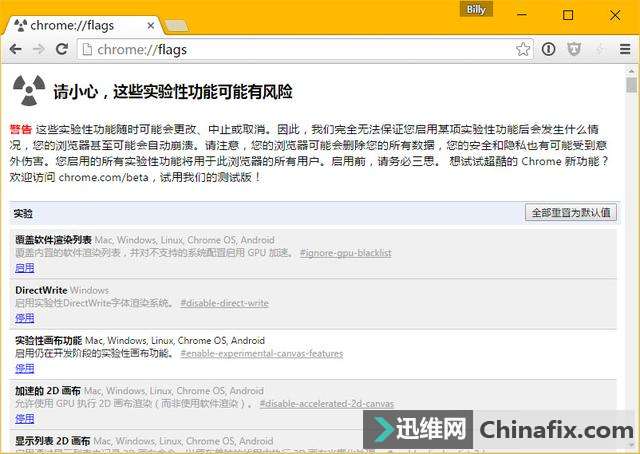This screenshot has width=640, height=454.
Task: Click the radiation warning icon
Action: click(x=29, y=90)
